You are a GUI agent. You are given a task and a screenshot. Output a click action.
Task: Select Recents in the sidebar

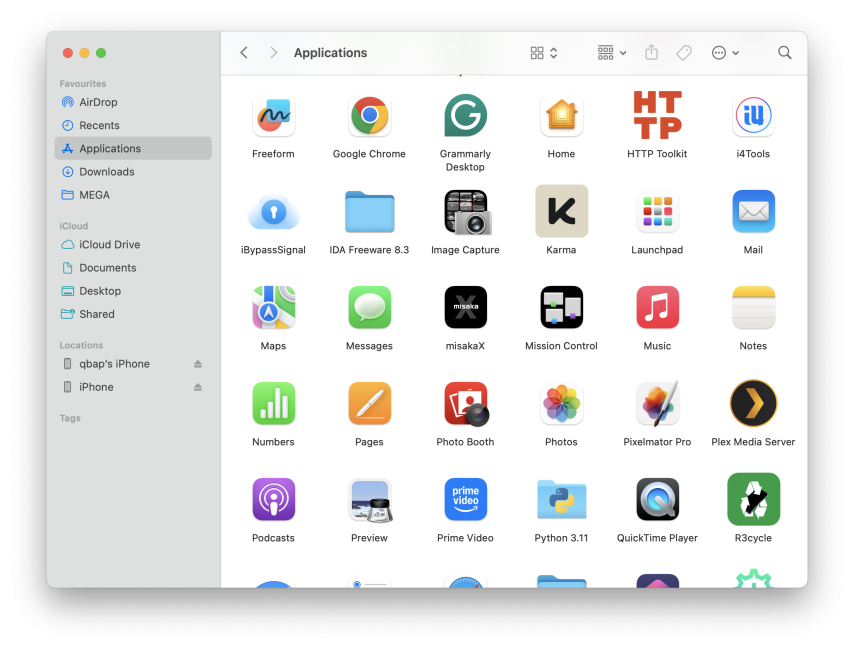click(133, 125)
